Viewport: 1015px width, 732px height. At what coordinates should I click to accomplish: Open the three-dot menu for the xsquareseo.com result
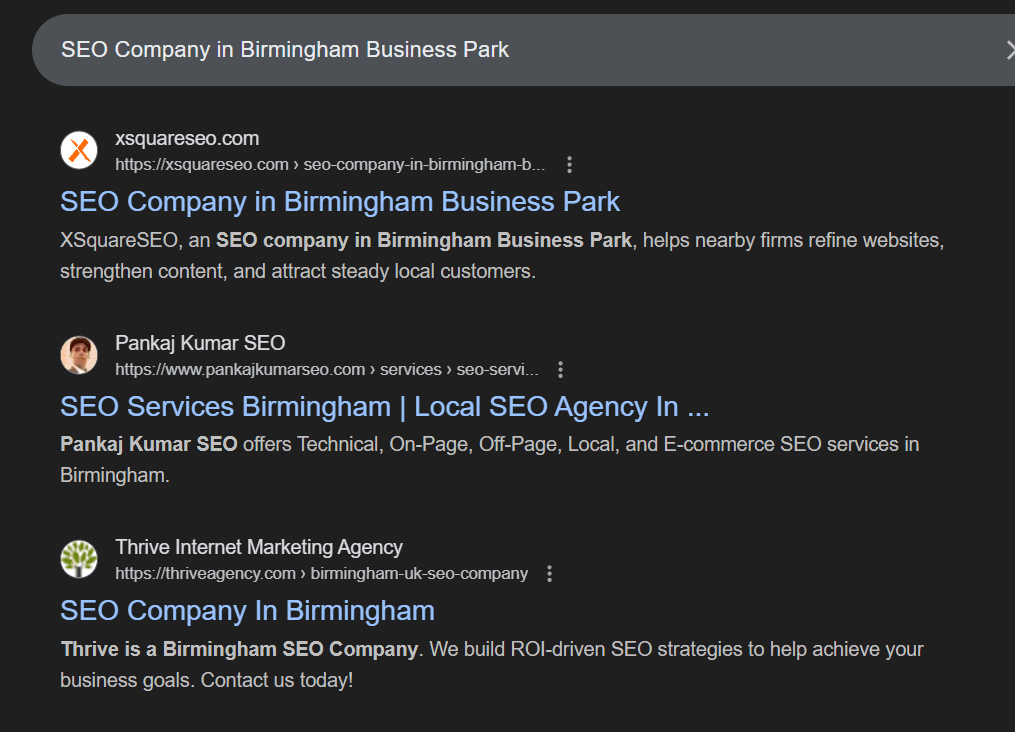point(569,164)
